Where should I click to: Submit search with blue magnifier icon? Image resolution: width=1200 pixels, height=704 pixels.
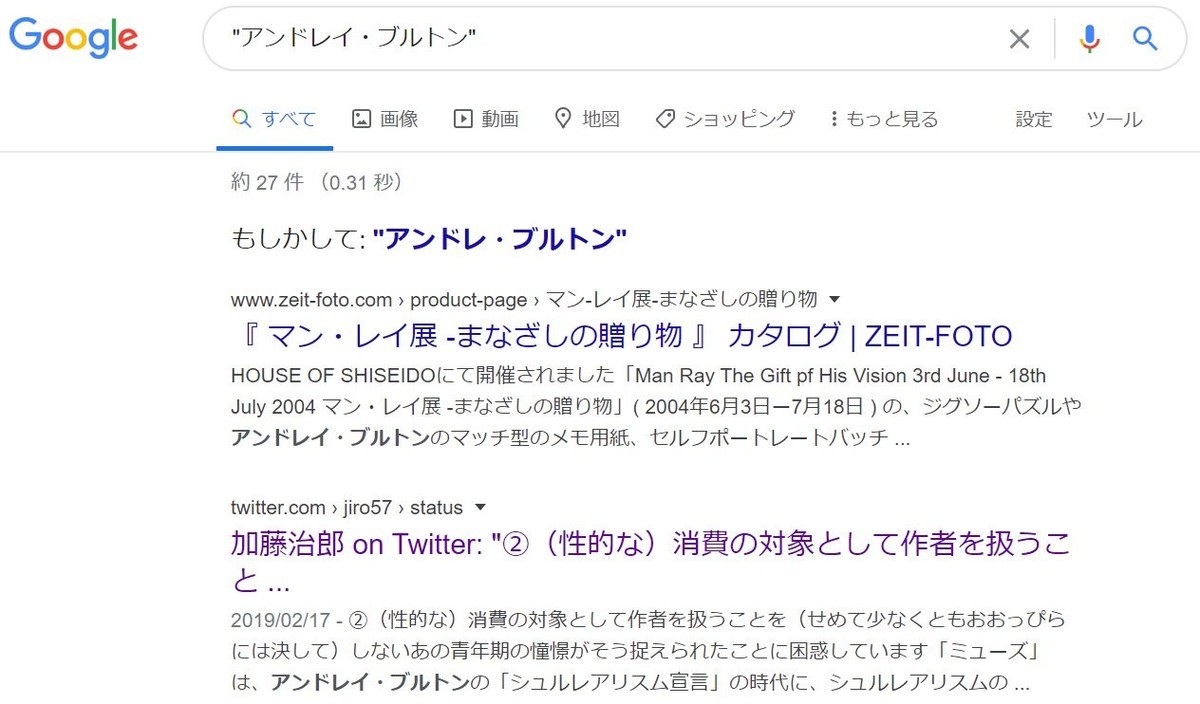(1145, 39)
